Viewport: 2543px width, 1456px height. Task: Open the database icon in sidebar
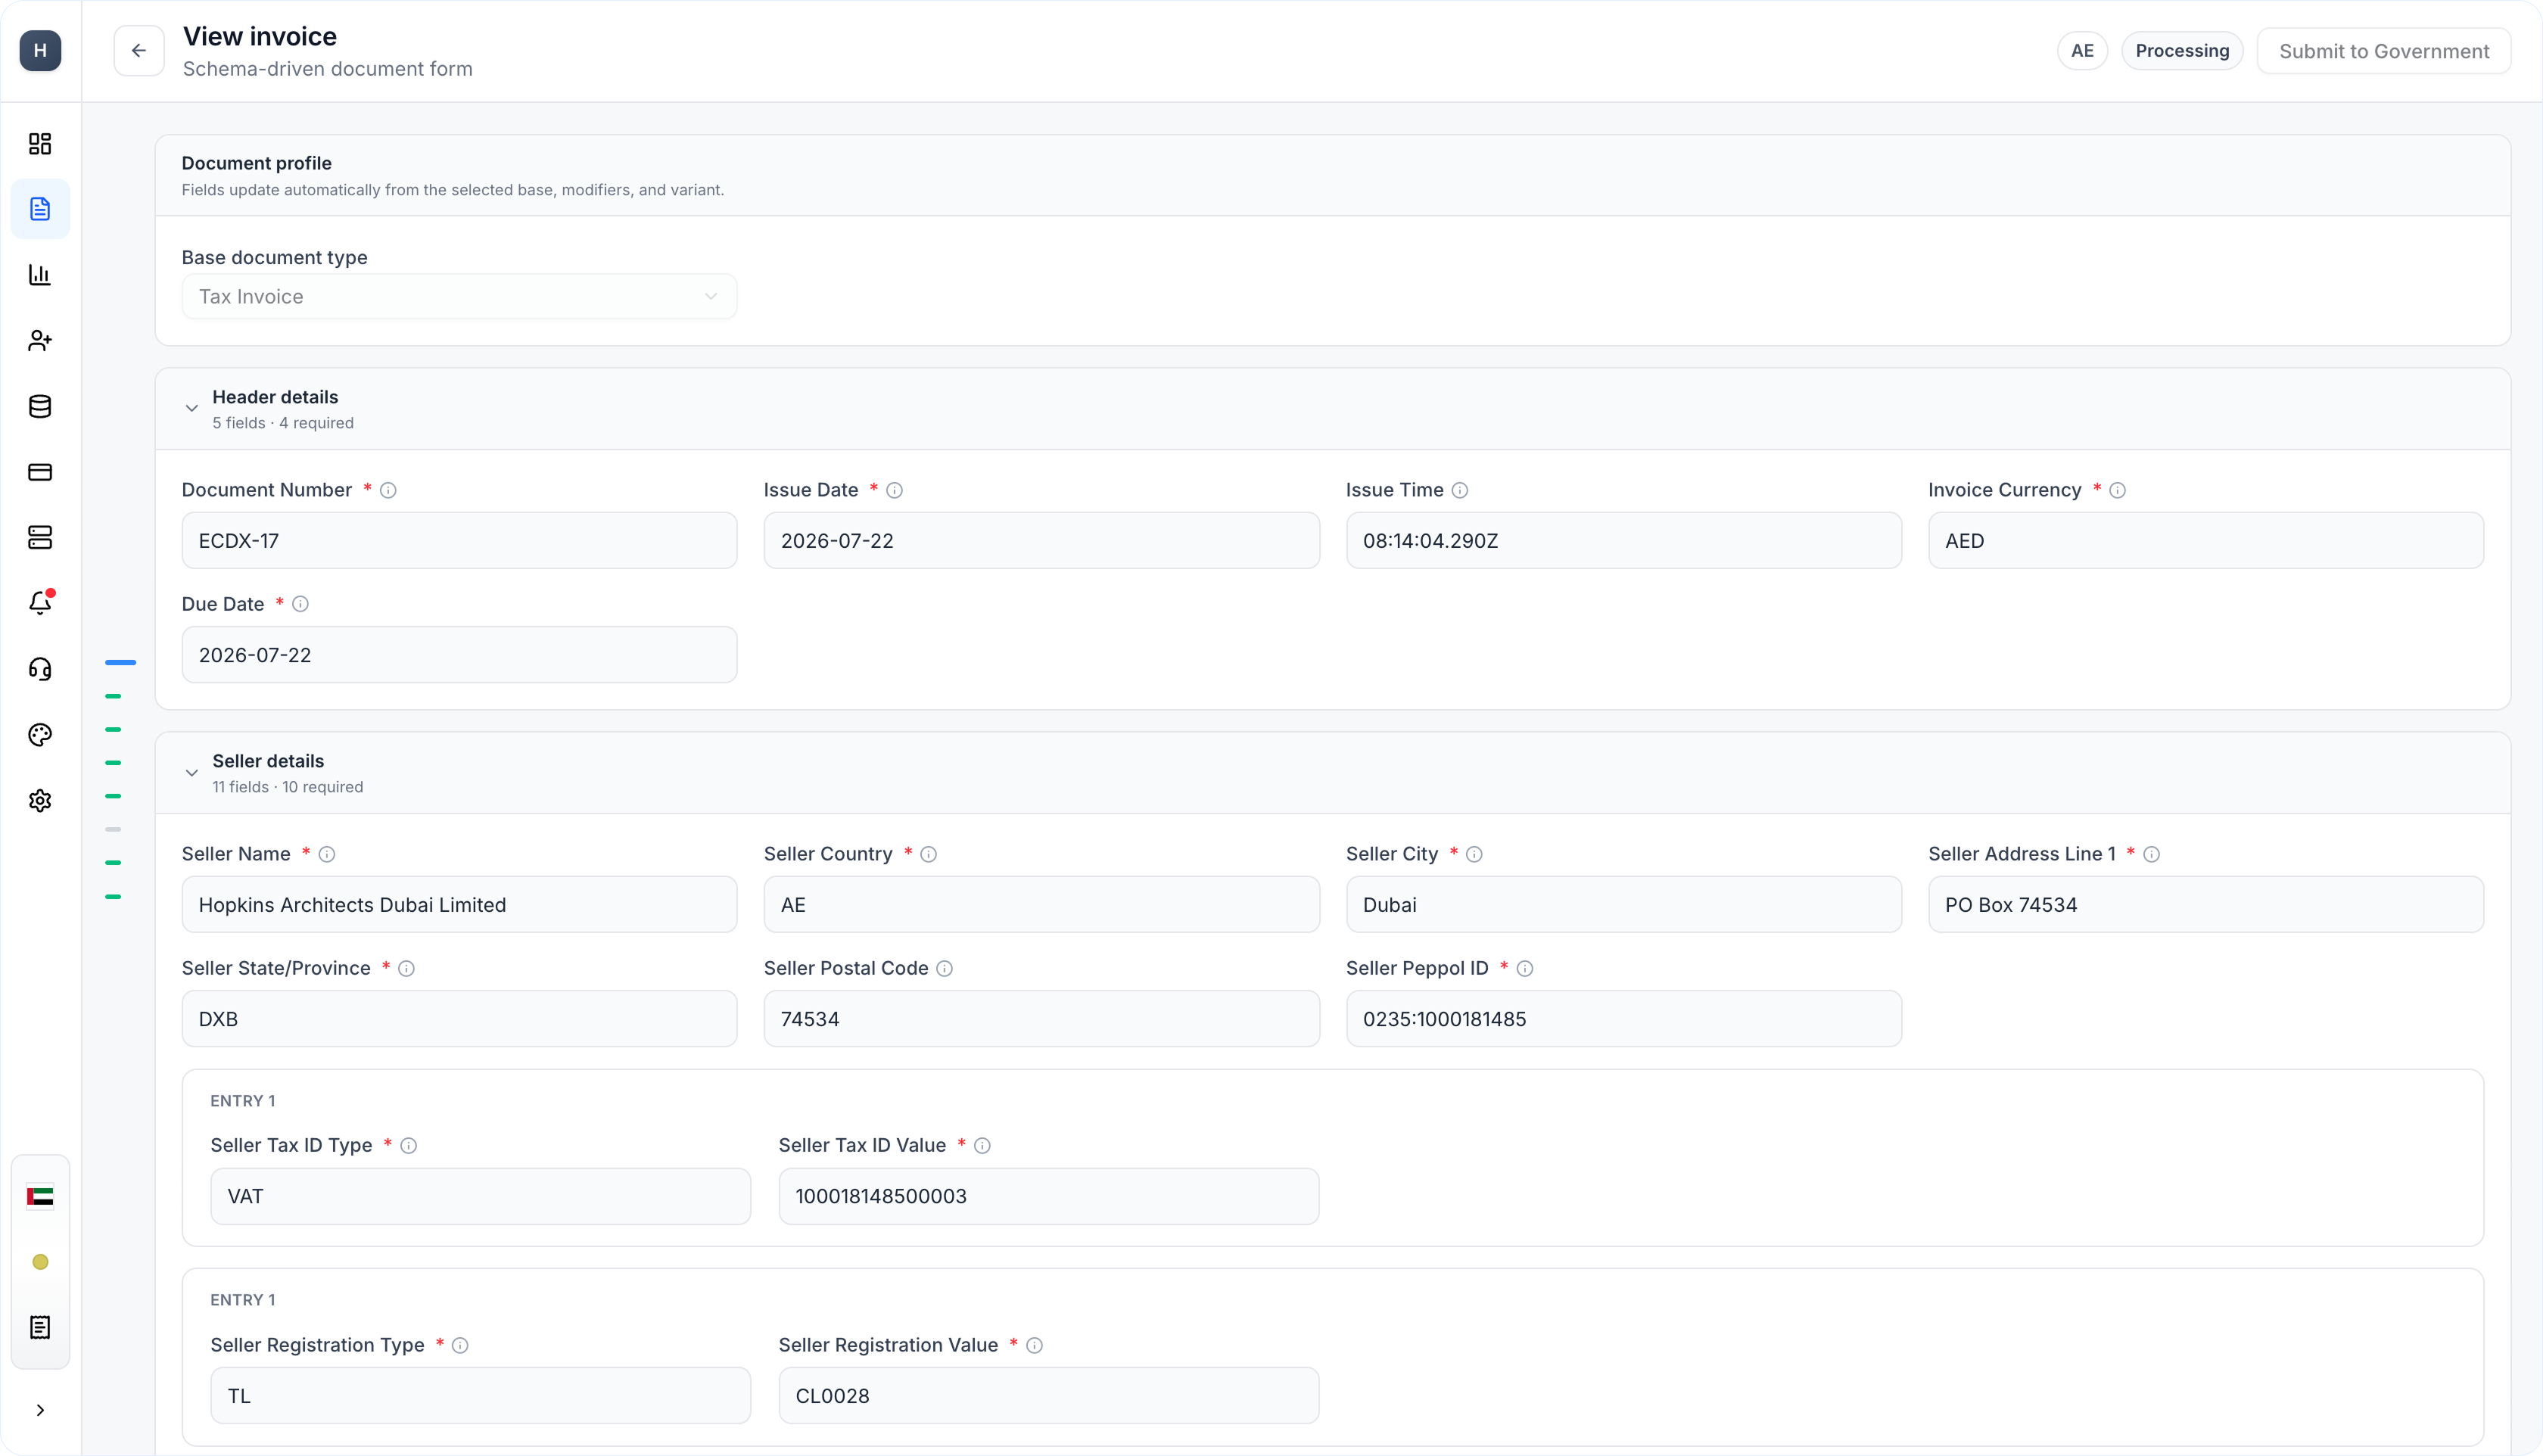point(40,407)
